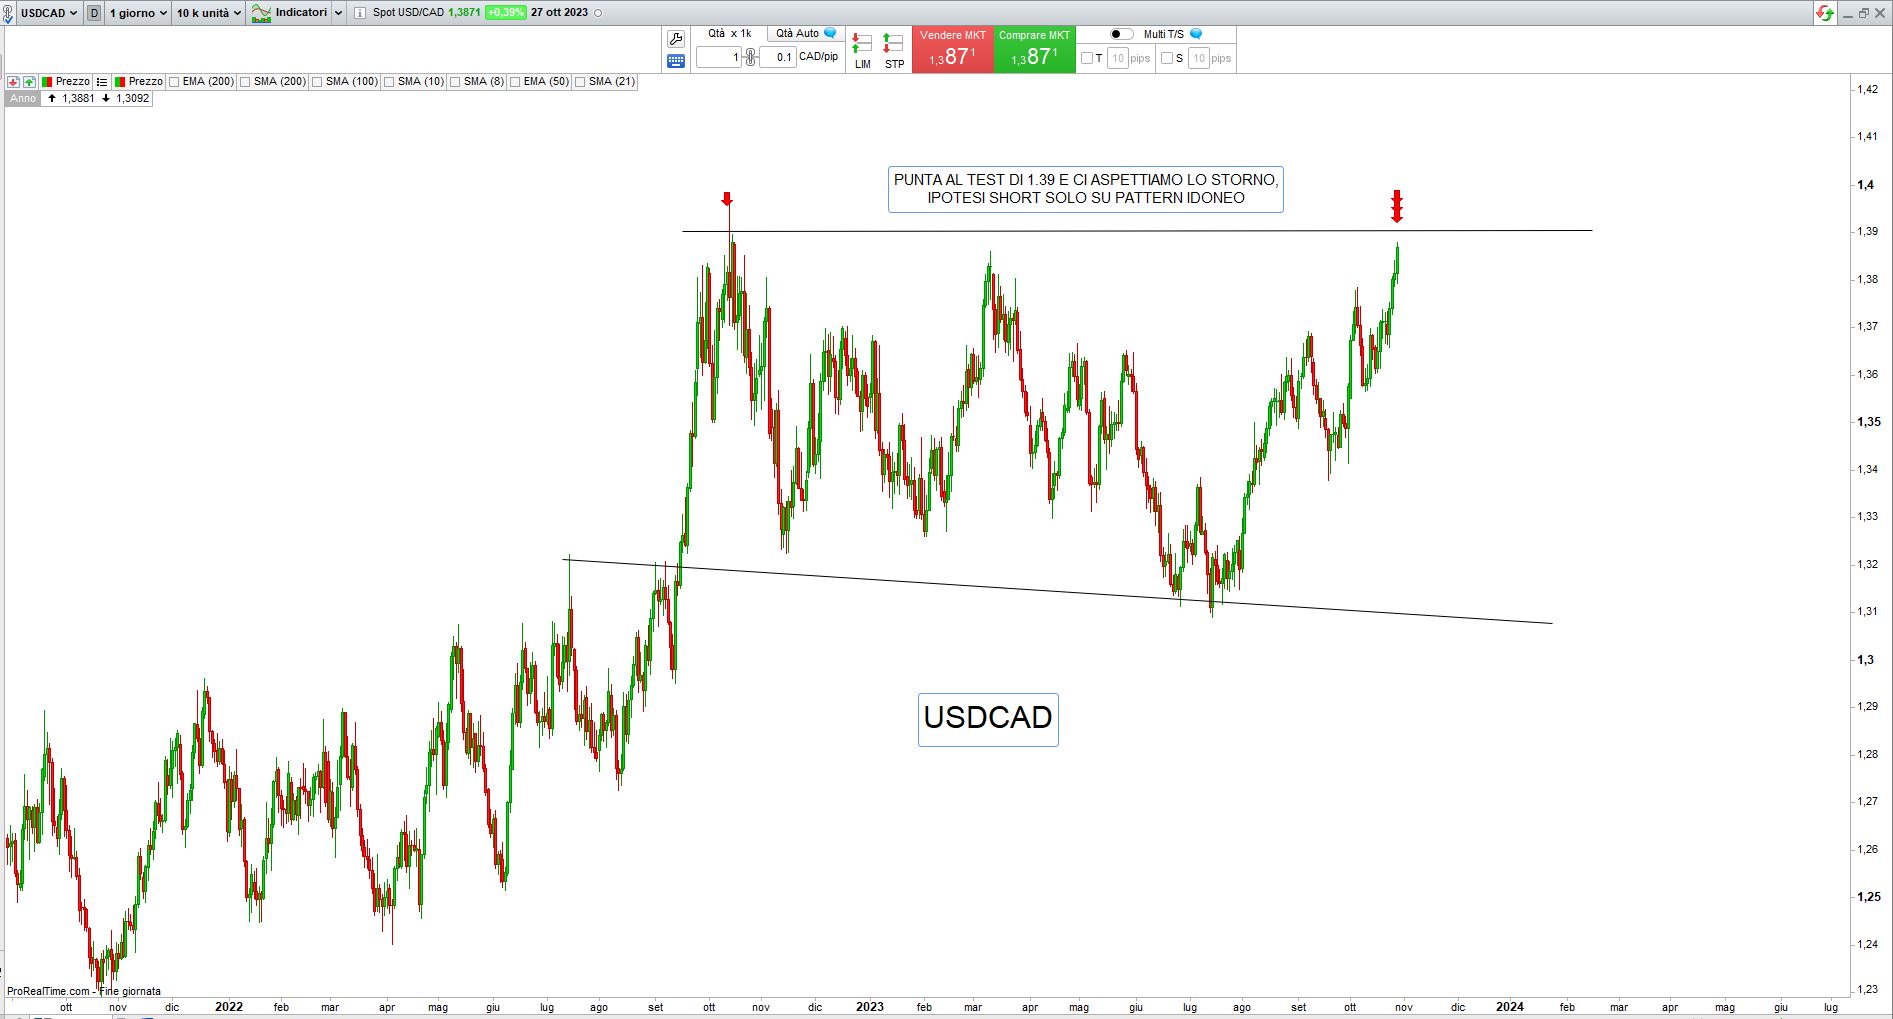Select the Qtà x 1k tab
Viewport: 1893px width, 1019px height.
pyautogui.click(x=730, y=34)
